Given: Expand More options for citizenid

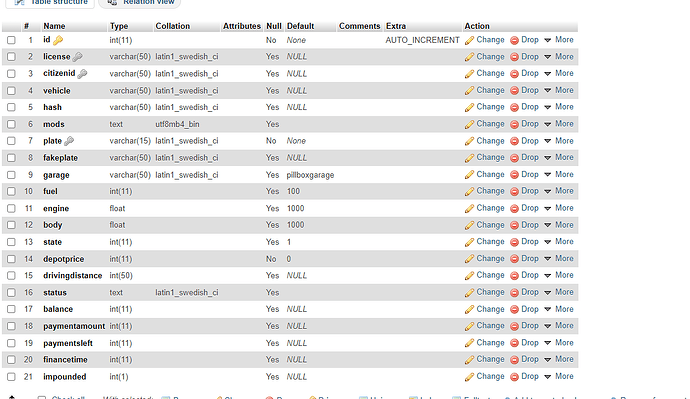Looking at the screenshot, I should click(559, 73).
